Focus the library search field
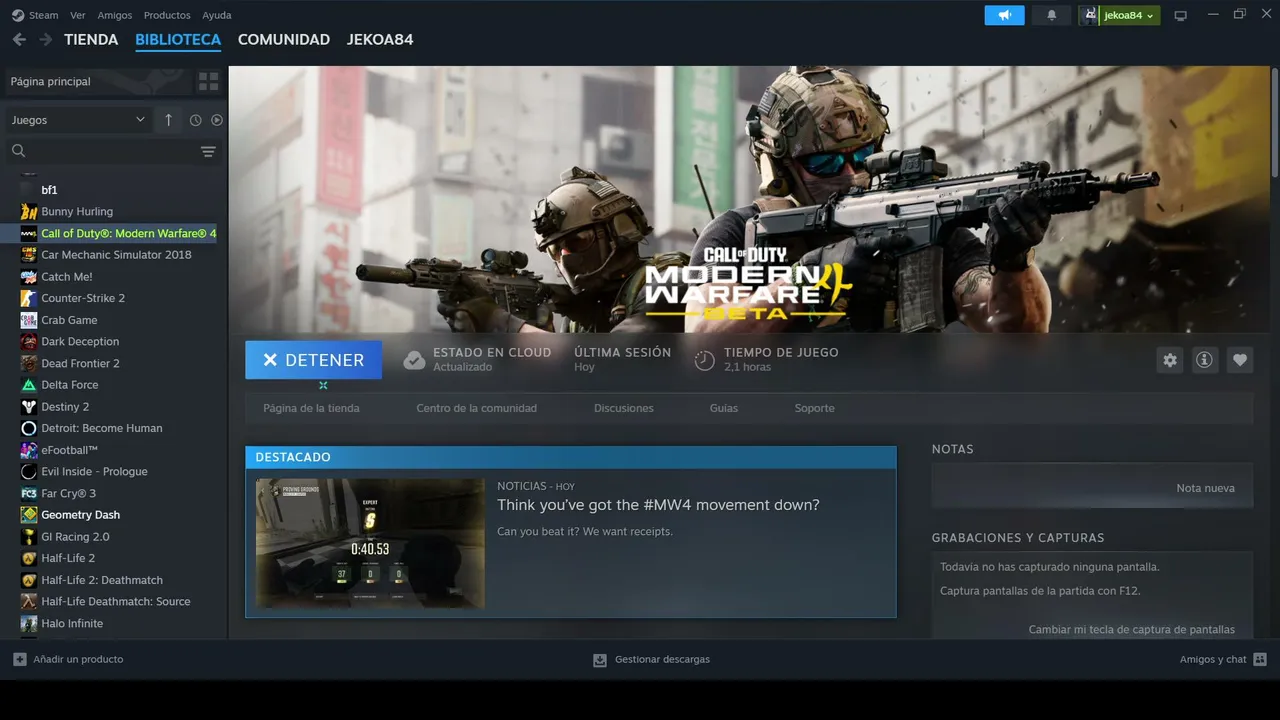Image resolution: width=1280 pixels, height=720 pixels. (103, 151)
